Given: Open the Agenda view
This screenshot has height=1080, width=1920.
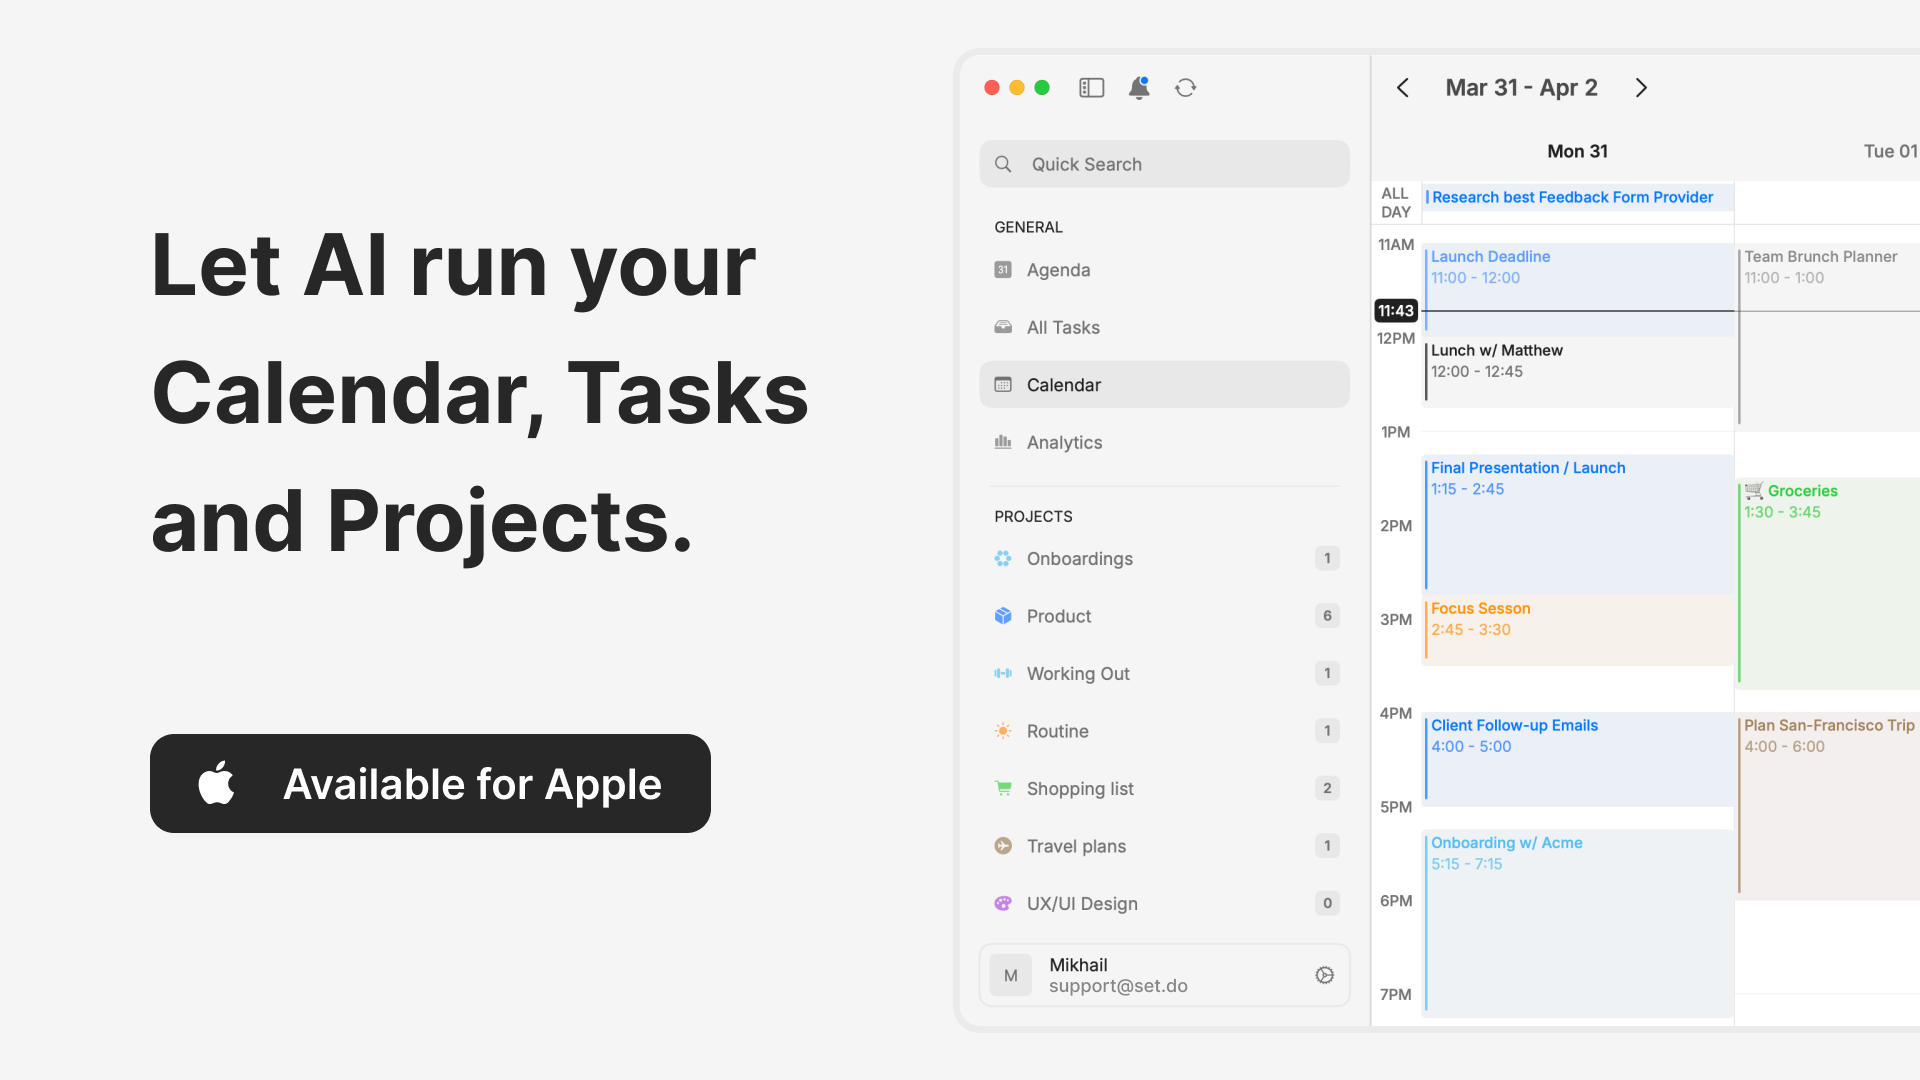Looking at the screenshot, I should point(1164,270).
